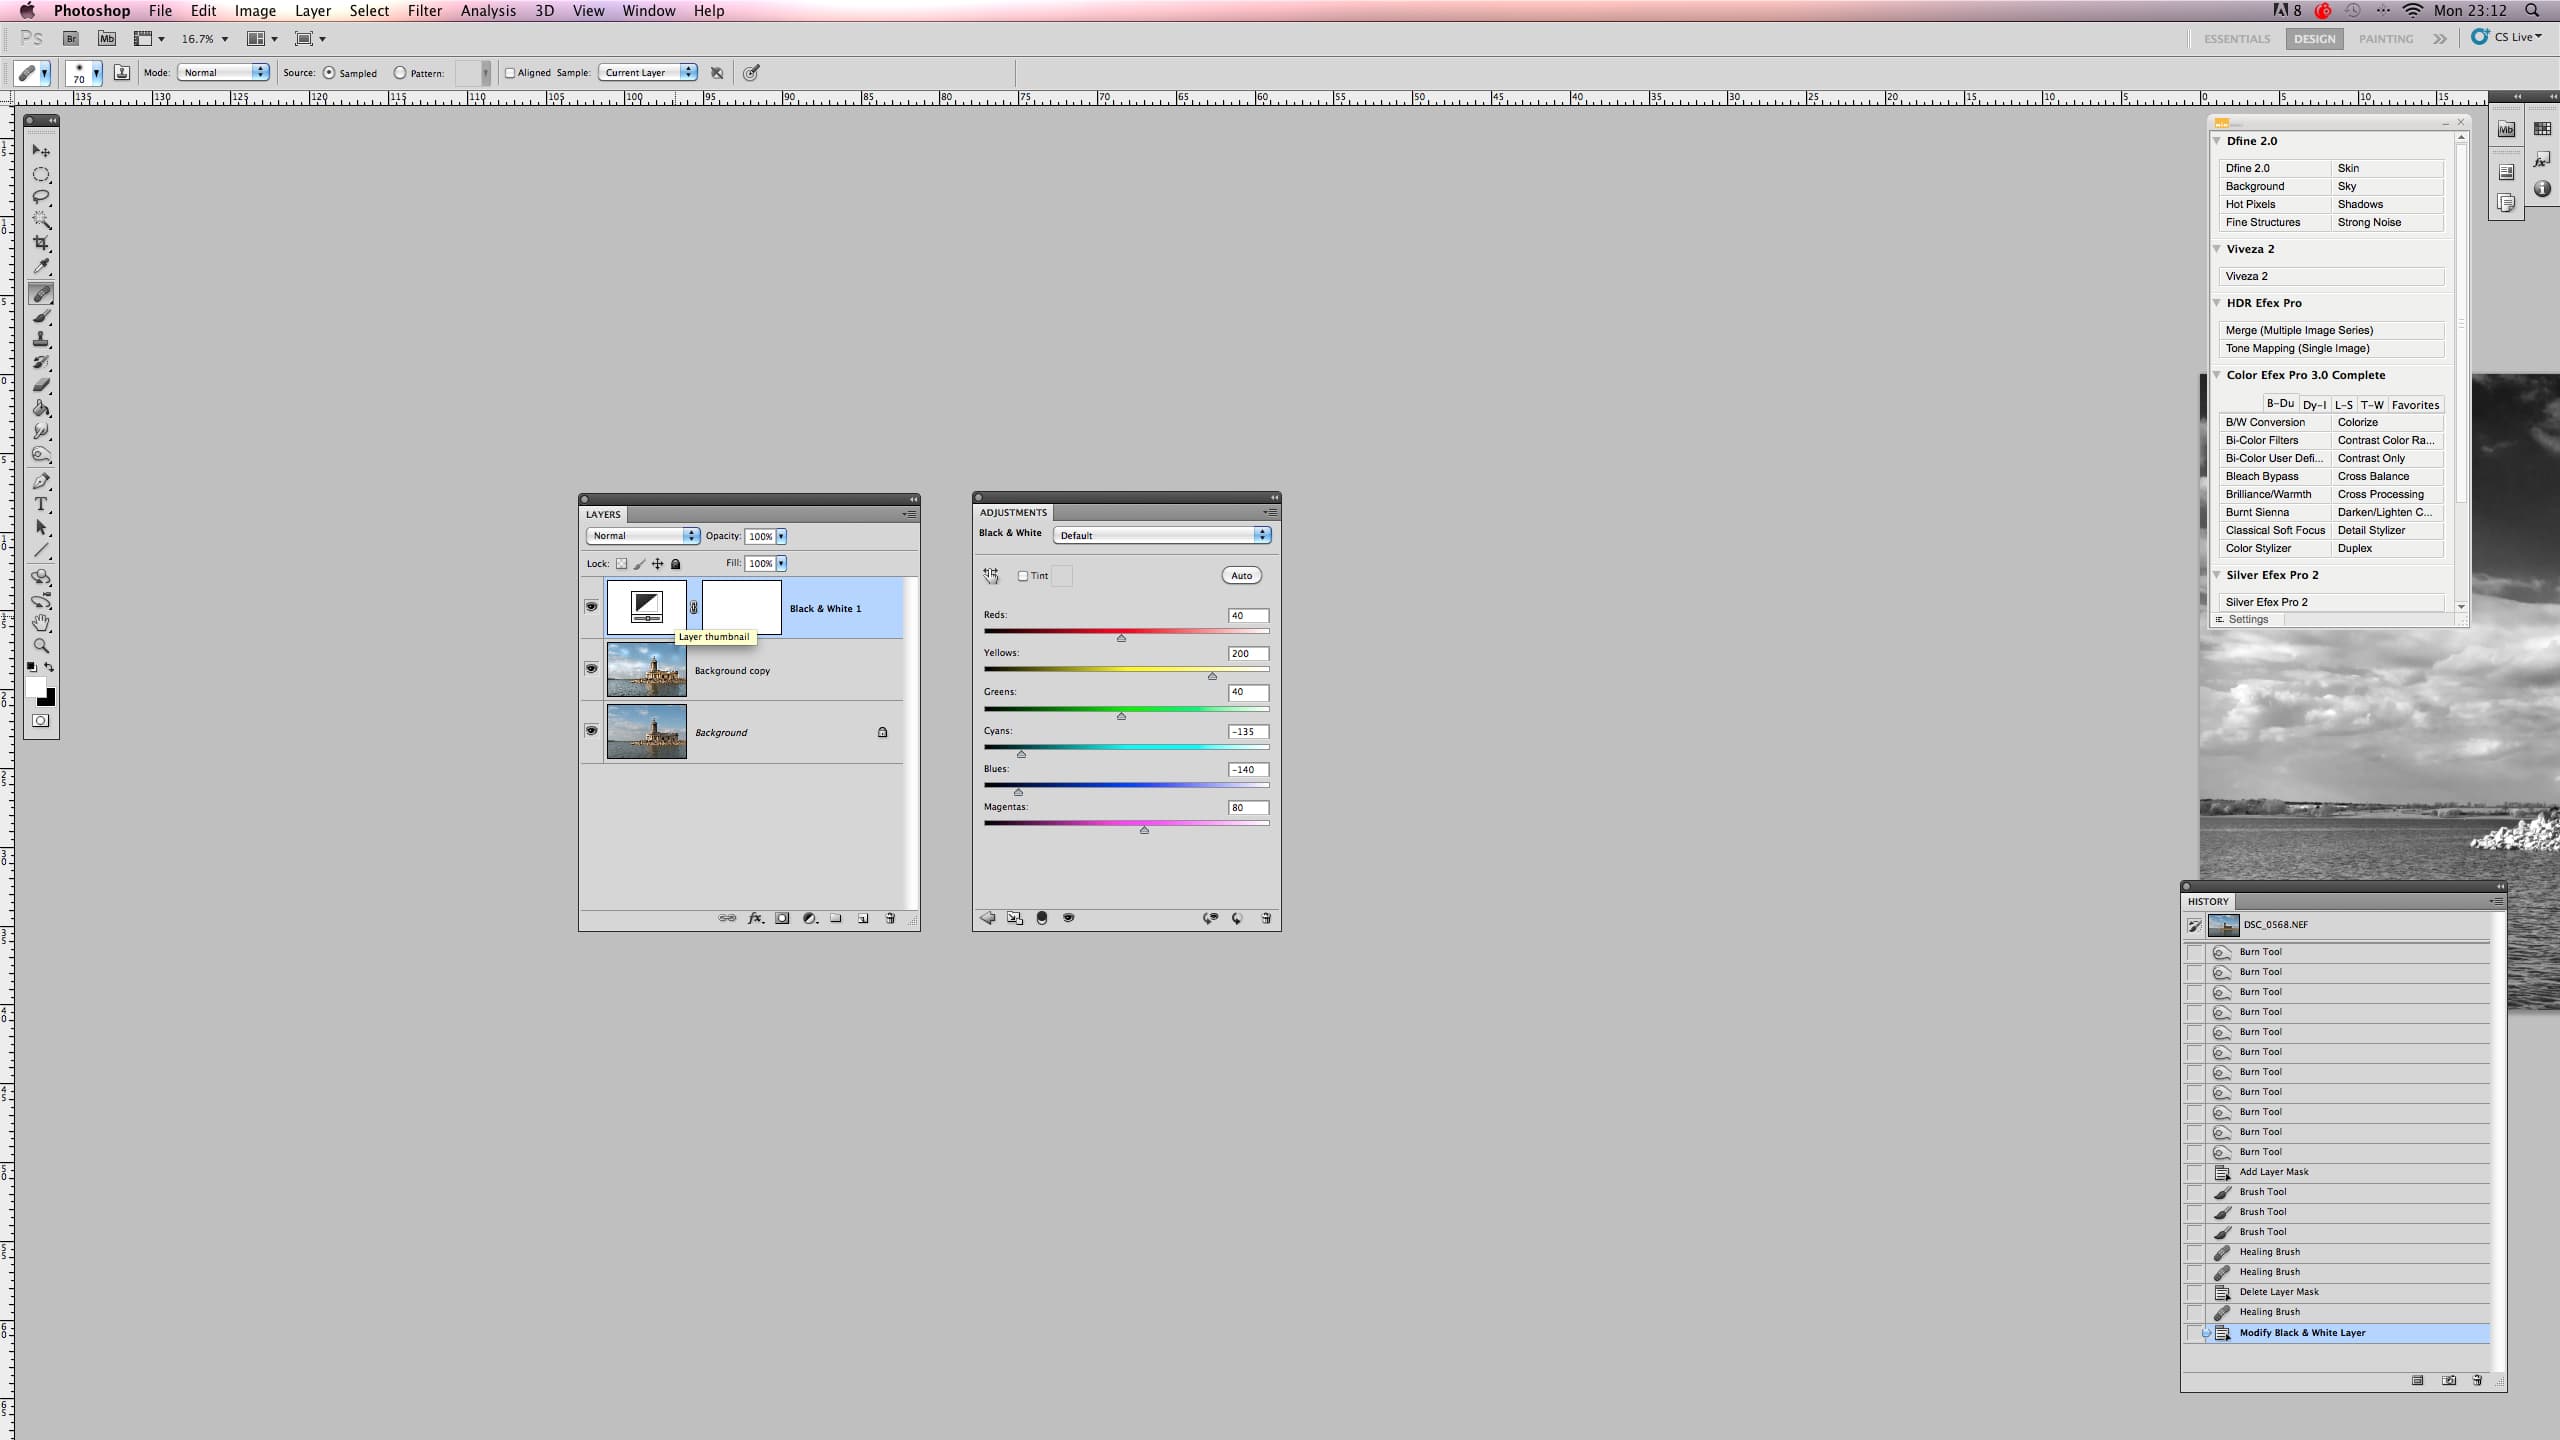Open the Black & White preset dropdown
Screen dimensions: 2560x1440
coord(1162,535)
